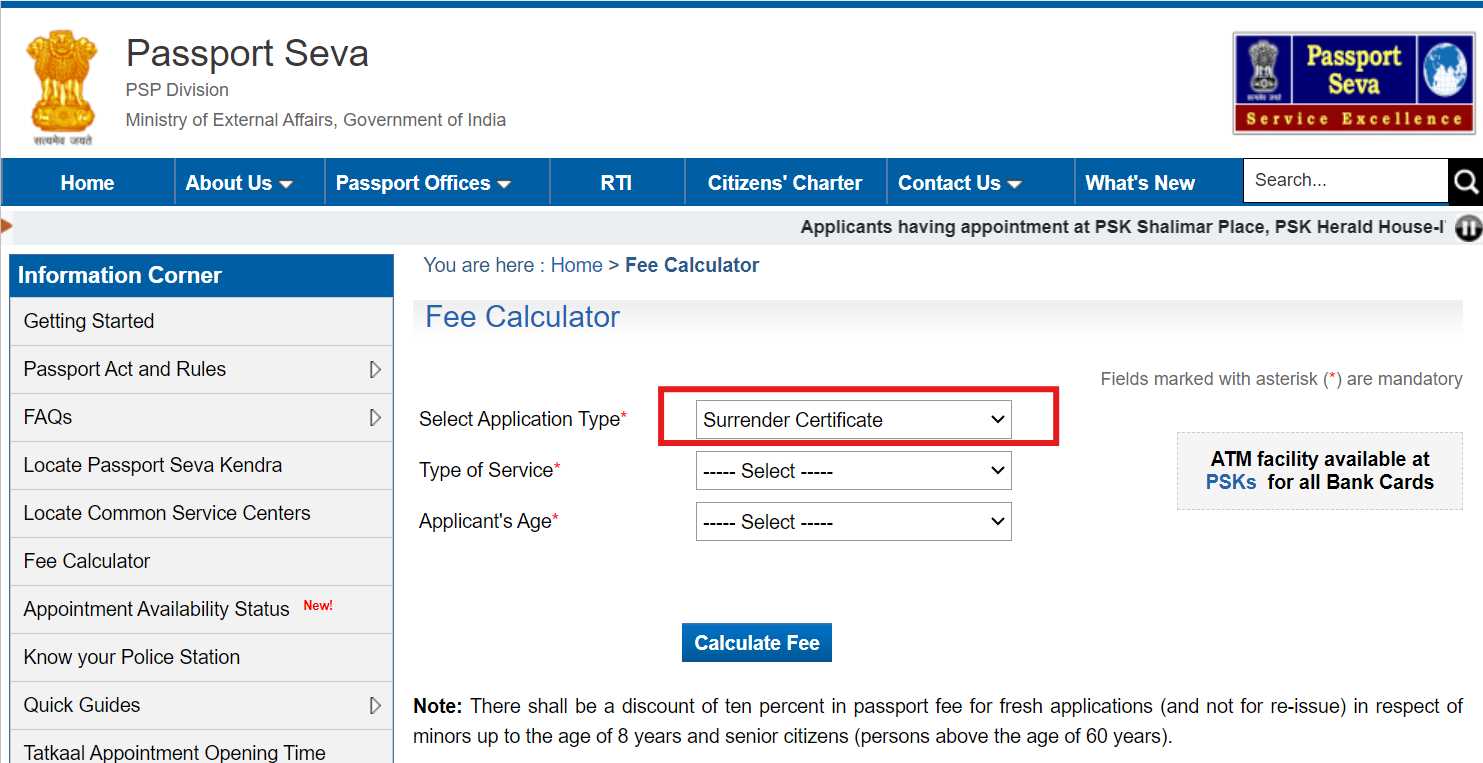Open Select Application Type dropdown
This screenshot has width=1483, height=763.
pyautogui.click(x=853, y=420)
